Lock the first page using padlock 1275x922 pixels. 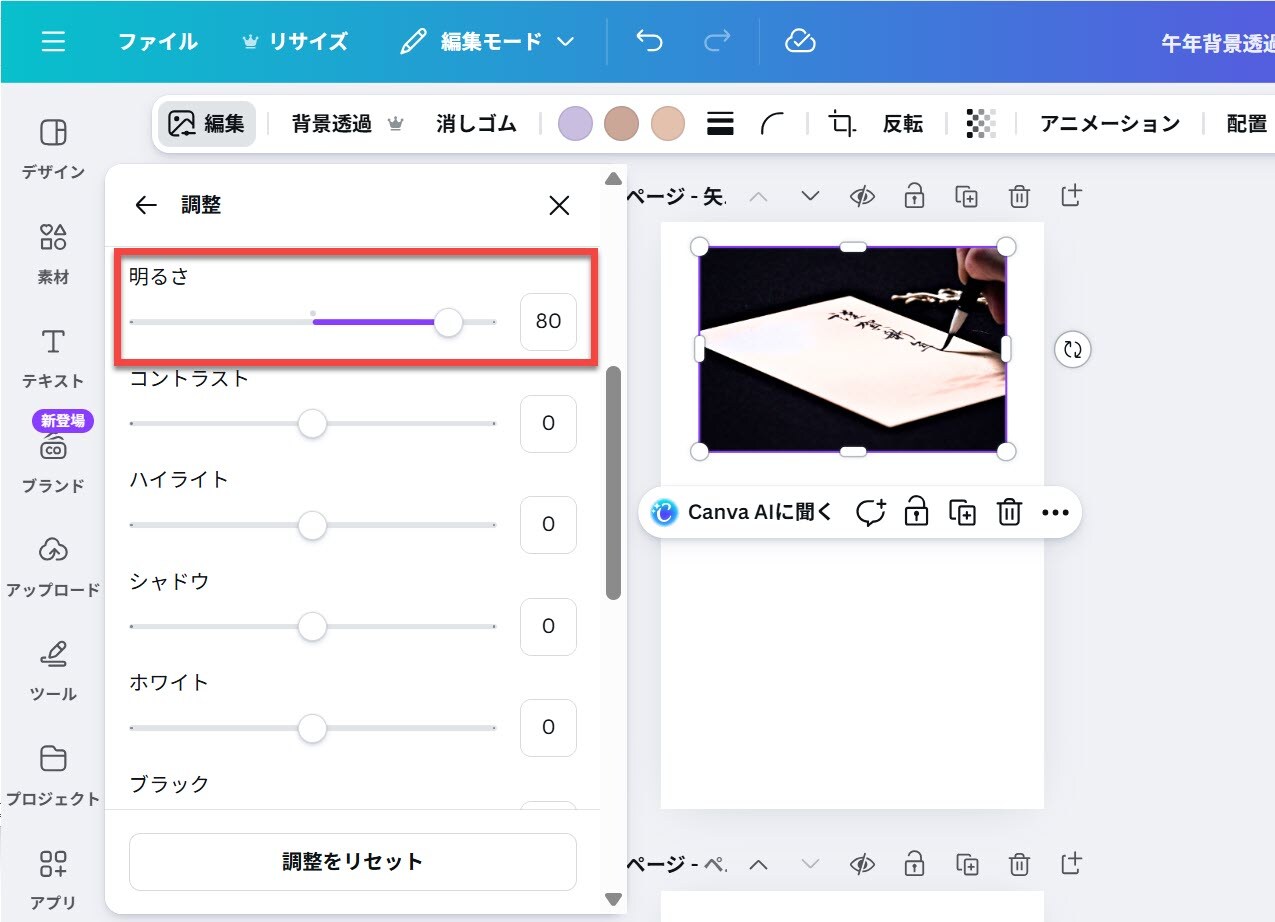914,196
